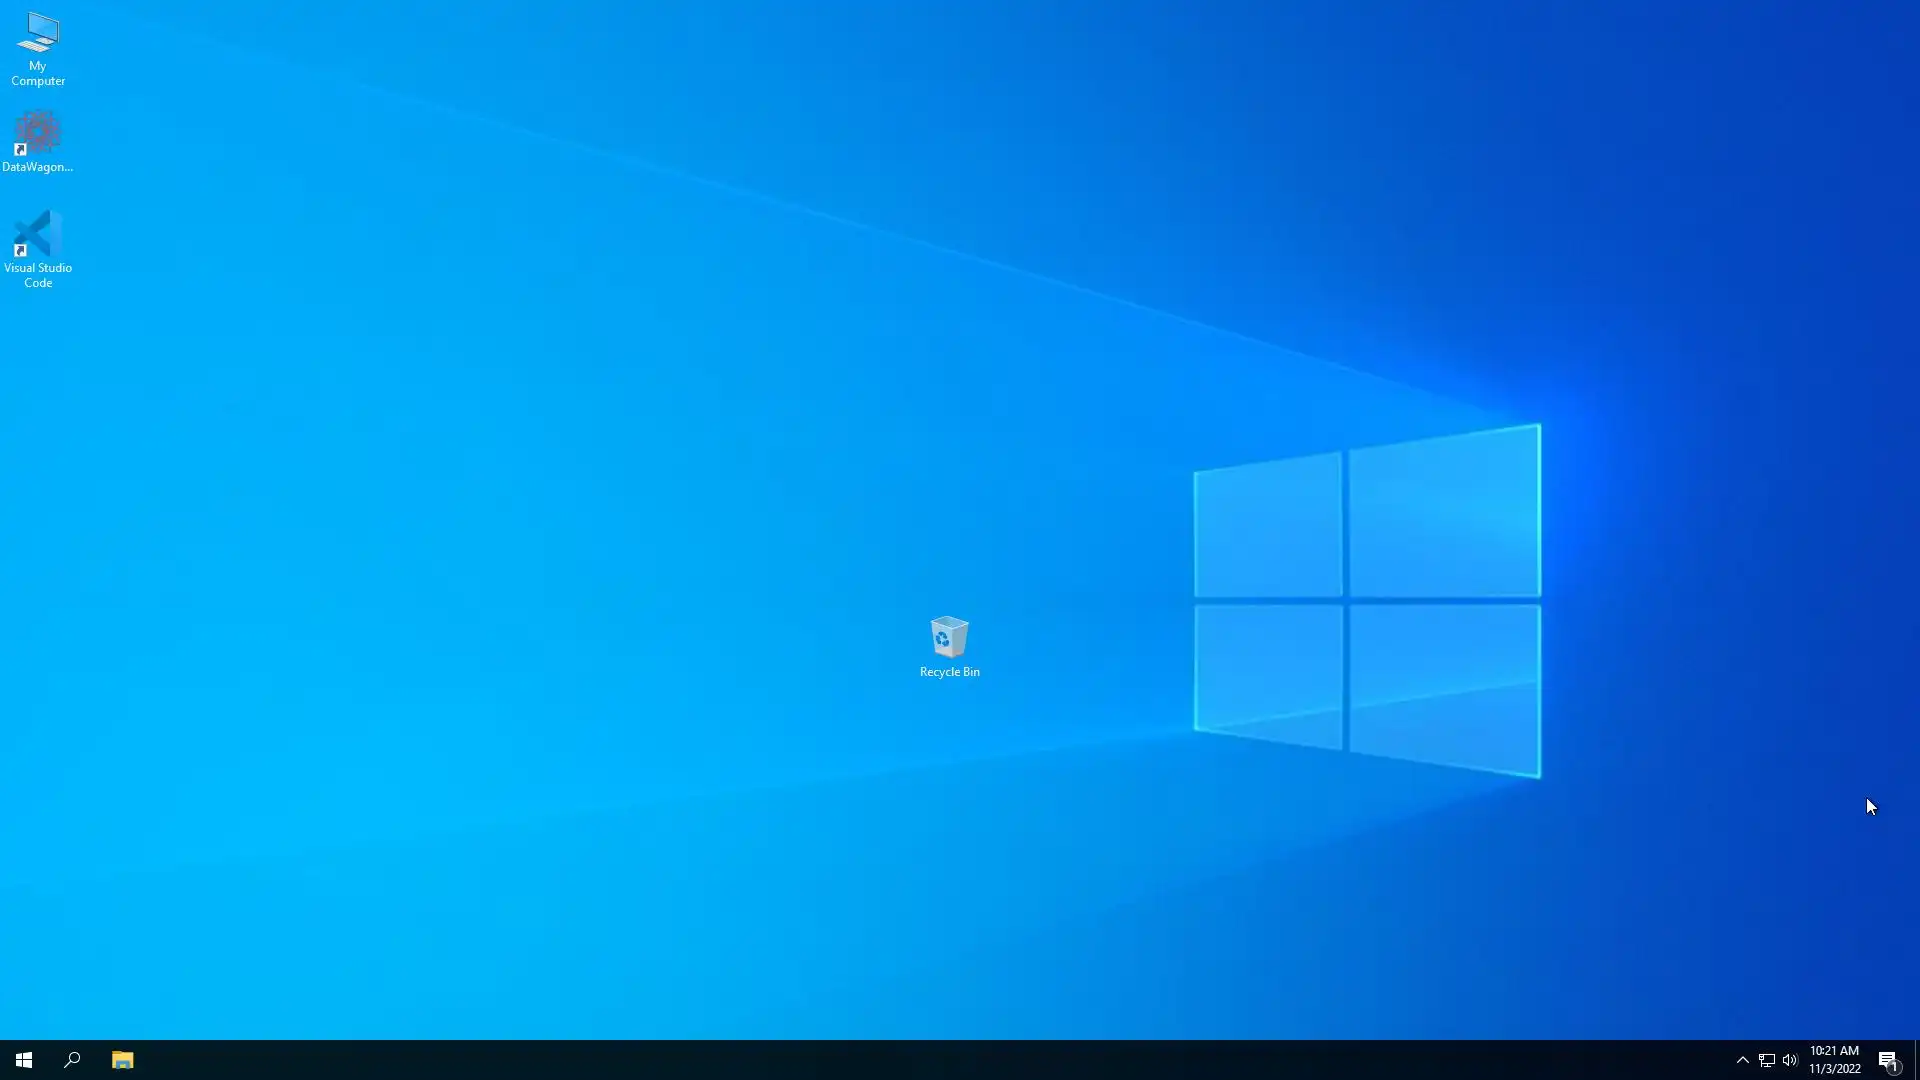Select the Recycle Bin icon
1920x1080 pixels.
pos(949,637)
